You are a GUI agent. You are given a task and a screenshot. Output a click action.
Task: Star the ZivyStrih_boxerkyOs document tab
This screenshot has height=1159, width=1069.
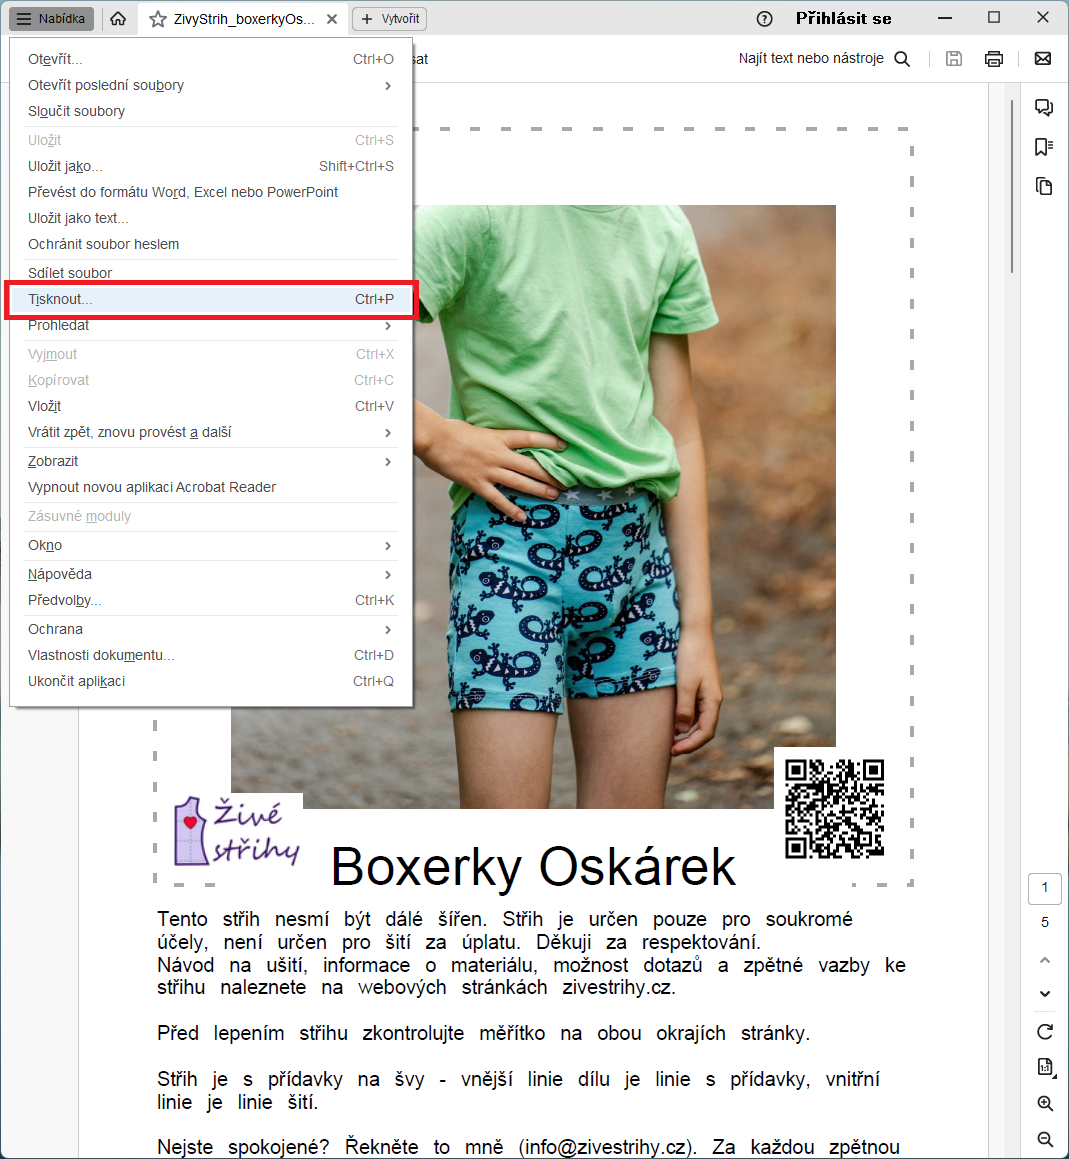(x=158, y=19)
